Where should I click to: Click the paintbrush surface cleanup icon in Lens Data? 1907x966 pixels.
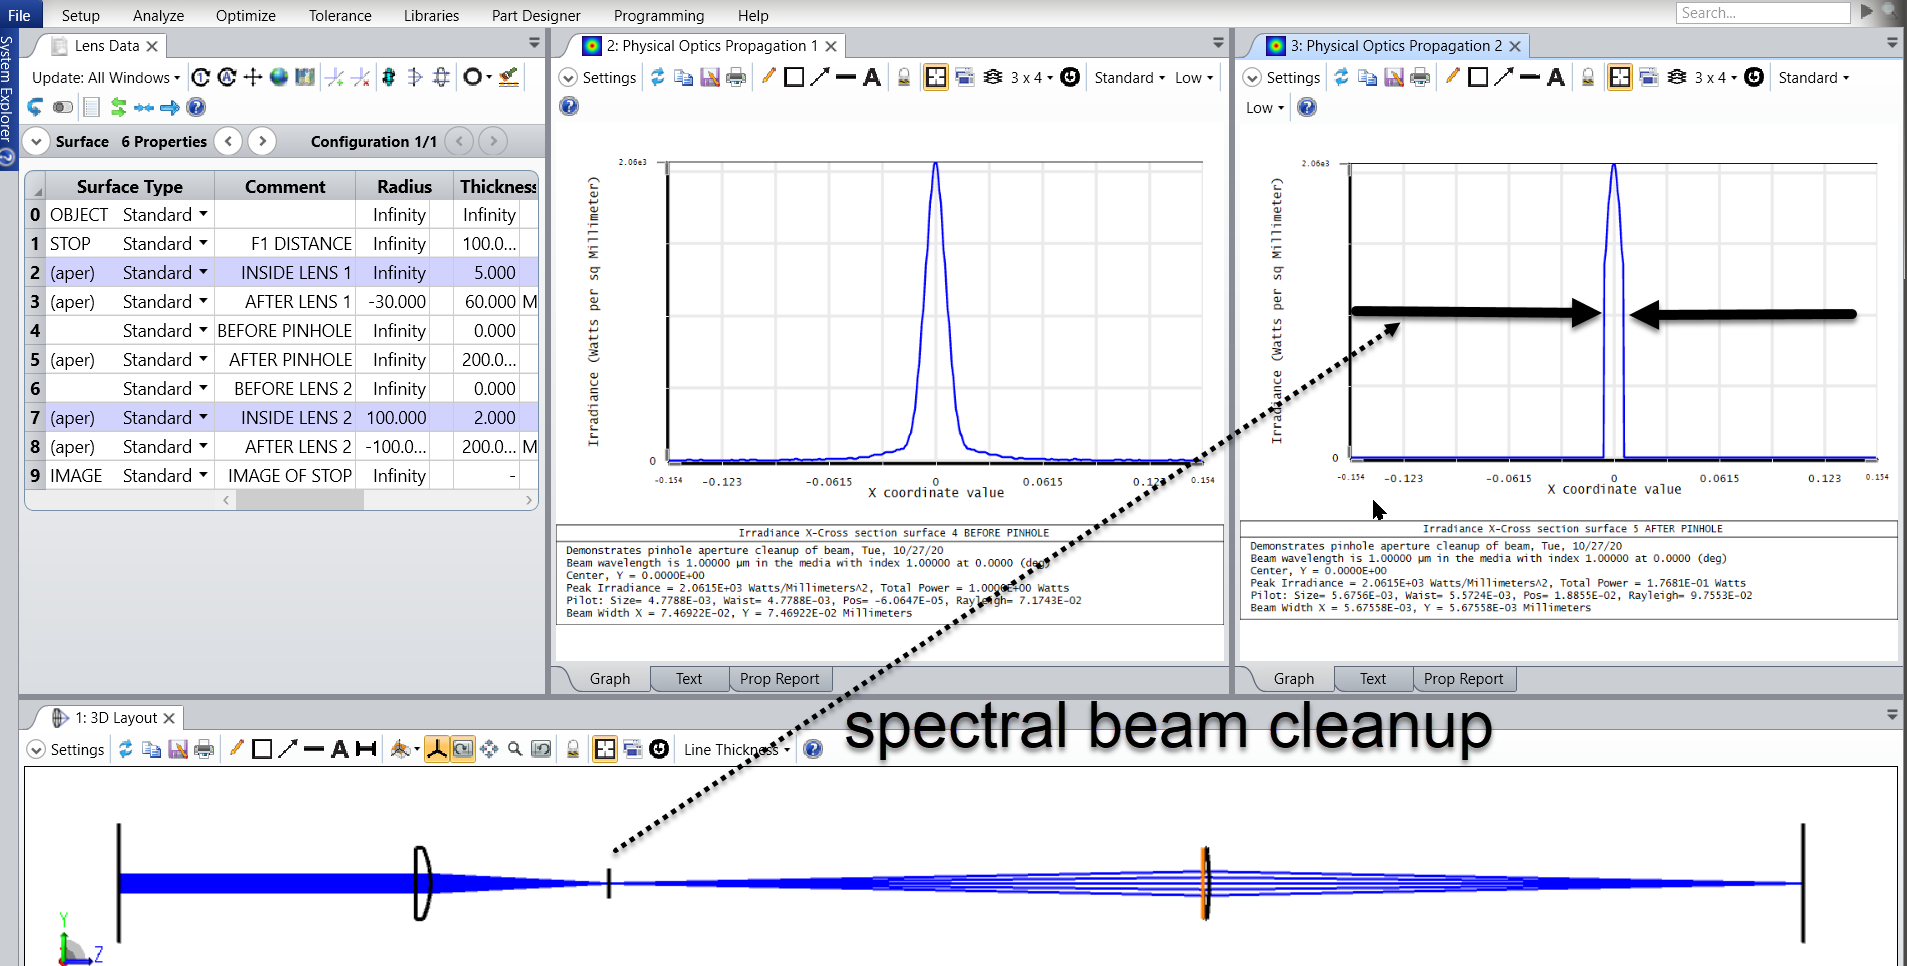click(509, 77)
